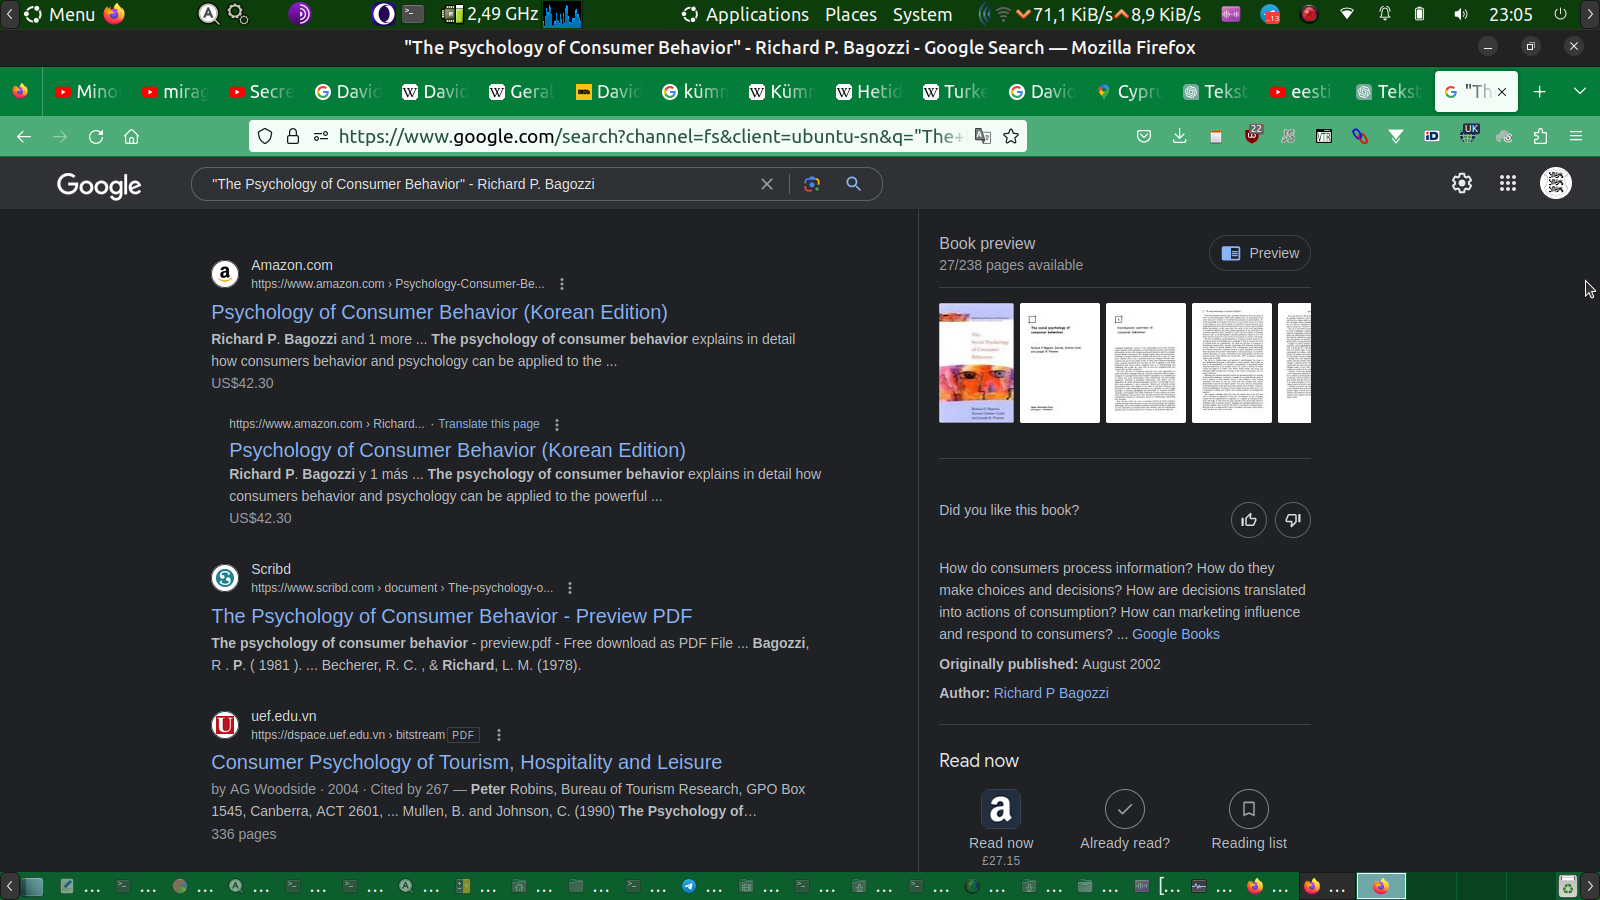Follow the Google Books source link
Image resolution: width=1600 pixels, height=900 pixels.
[x=1176, y=634]
